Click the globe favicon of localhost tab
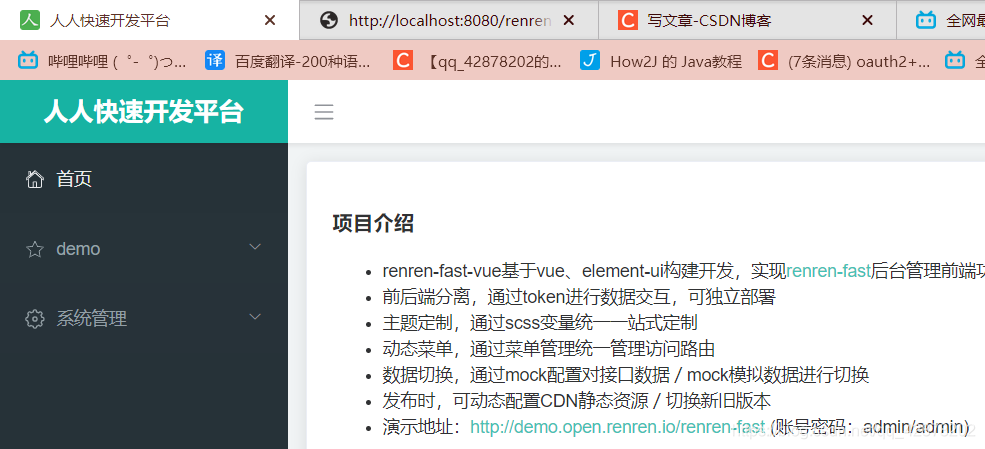 pos(329,21)
